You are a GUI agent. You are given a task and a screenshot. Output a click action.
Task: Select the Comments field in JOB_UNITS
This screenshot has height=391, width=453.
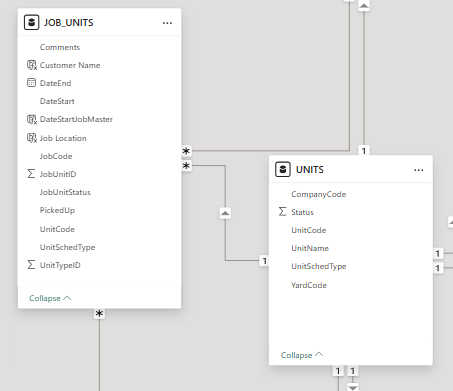click(60, 47)
